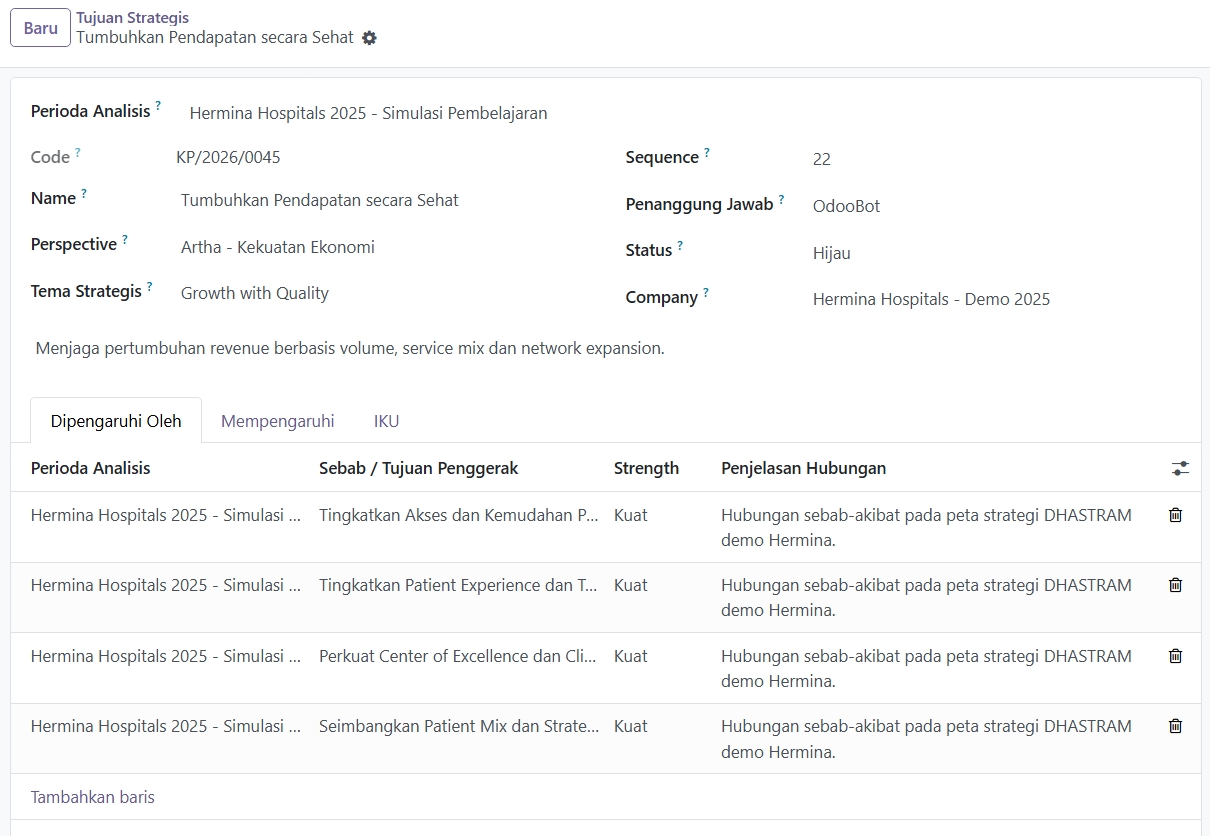The image size is (1210, 836).
Task: Show help tooltip for Perioda Analisis field
Action: pyautogui.click(x=158, y=105)
